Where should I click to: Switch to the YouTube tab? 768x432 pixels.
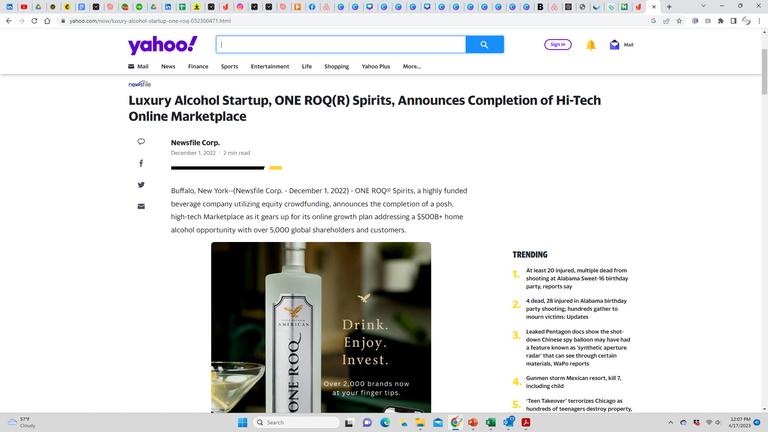pyautogui.click(x=24, y=7)
